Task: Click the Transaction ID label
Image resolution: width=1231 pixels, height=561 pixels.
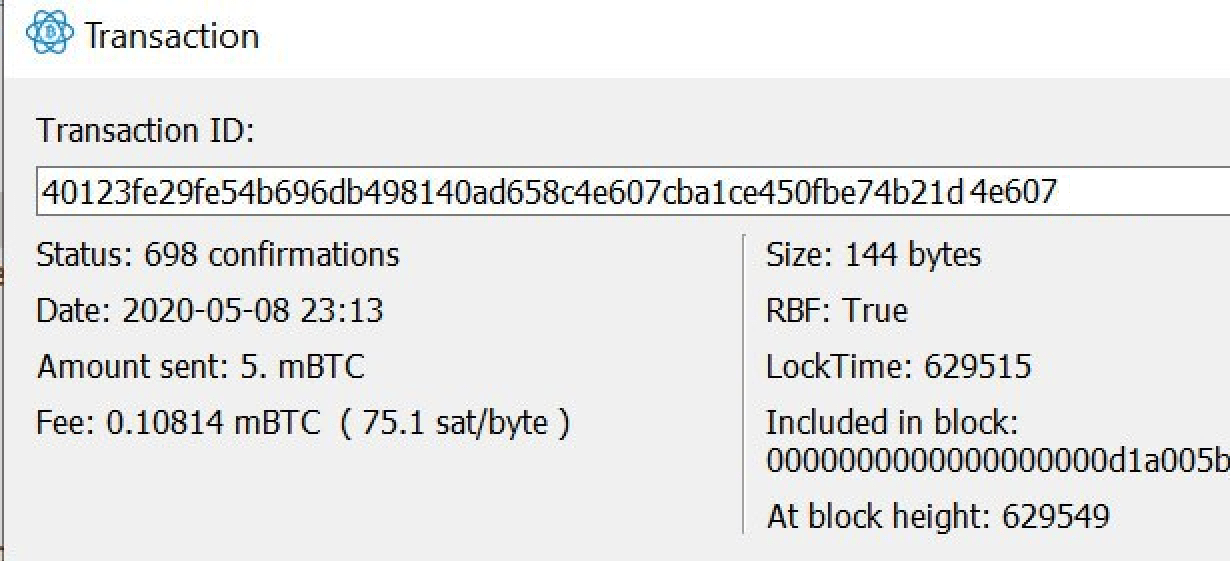Action: click(146, 131)
